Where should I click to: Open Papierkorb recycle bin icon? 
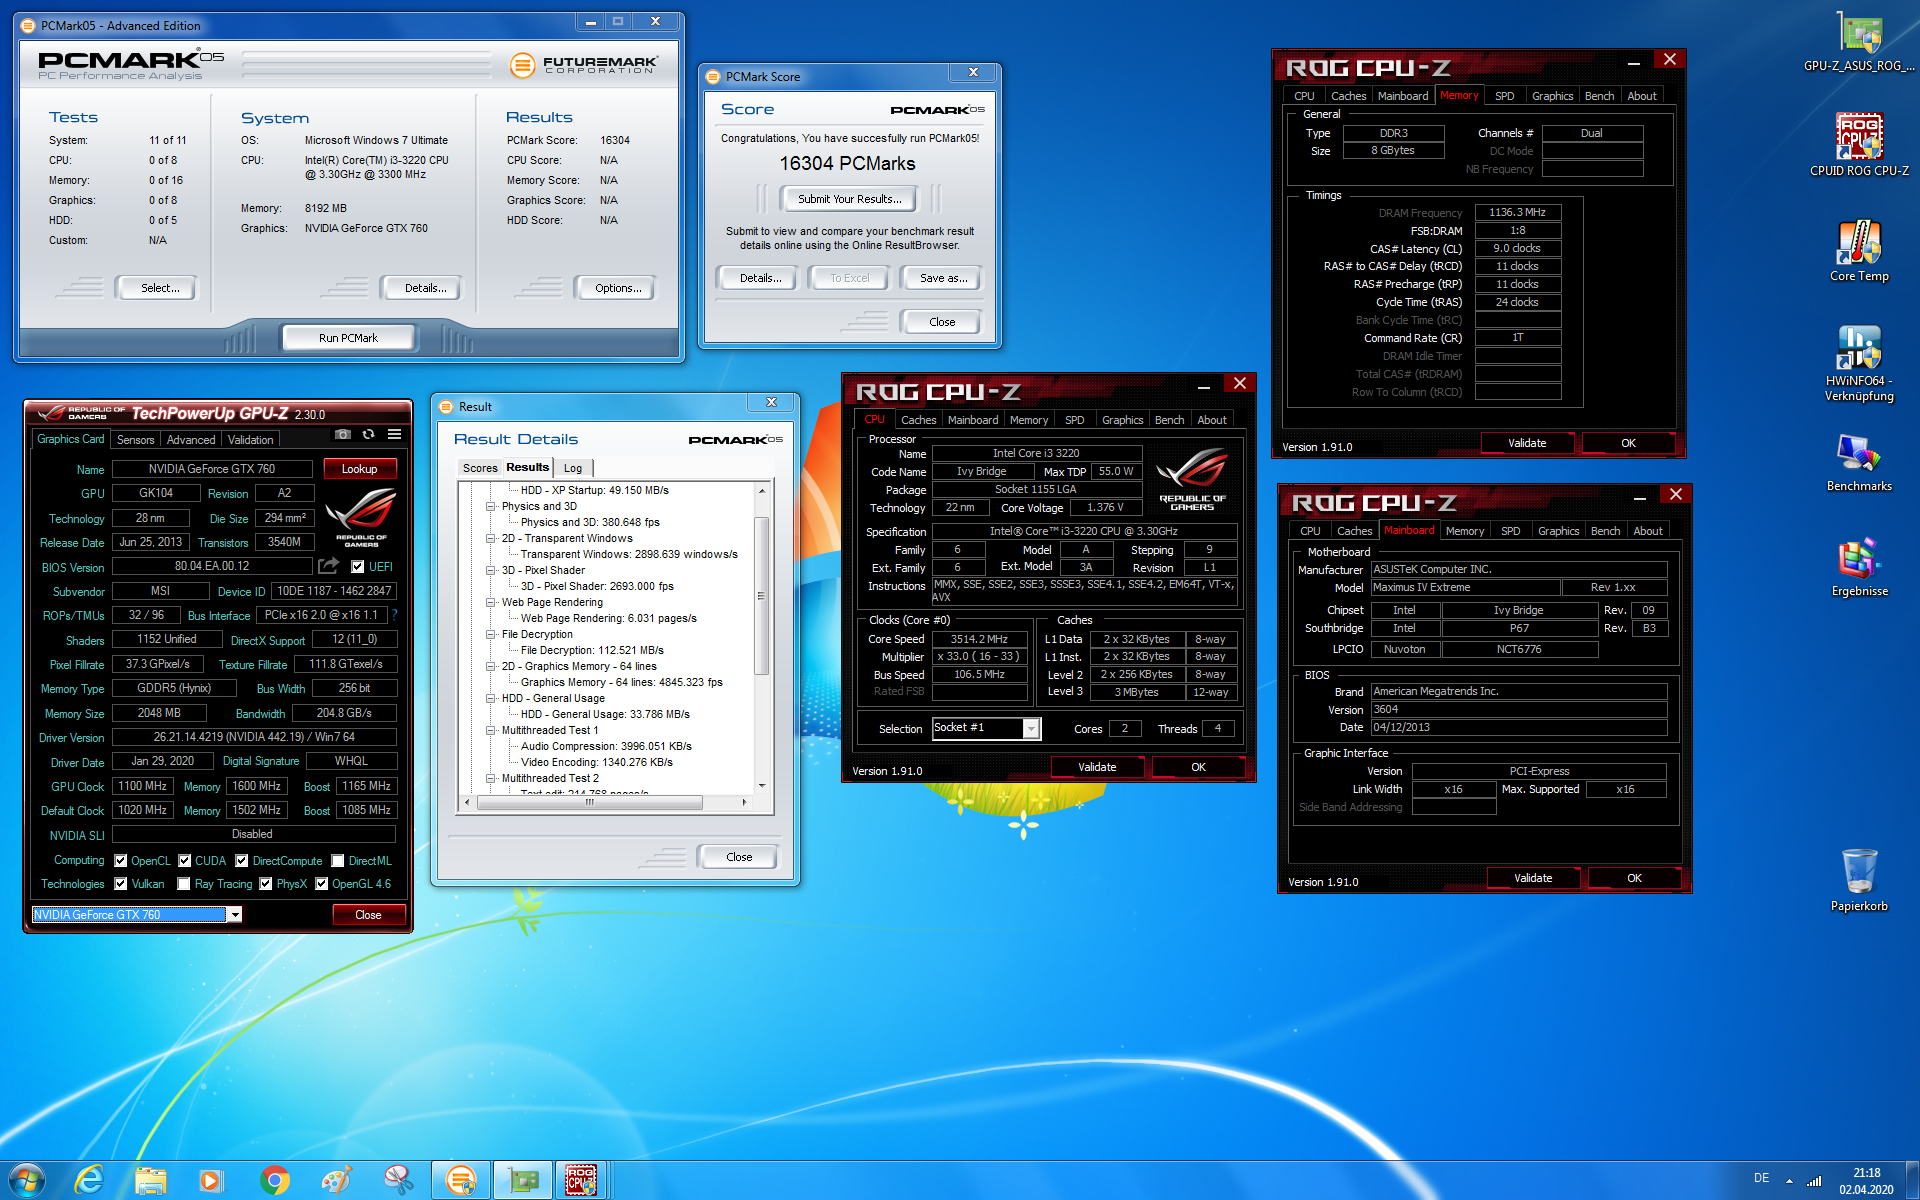[x=1859, y=880]
